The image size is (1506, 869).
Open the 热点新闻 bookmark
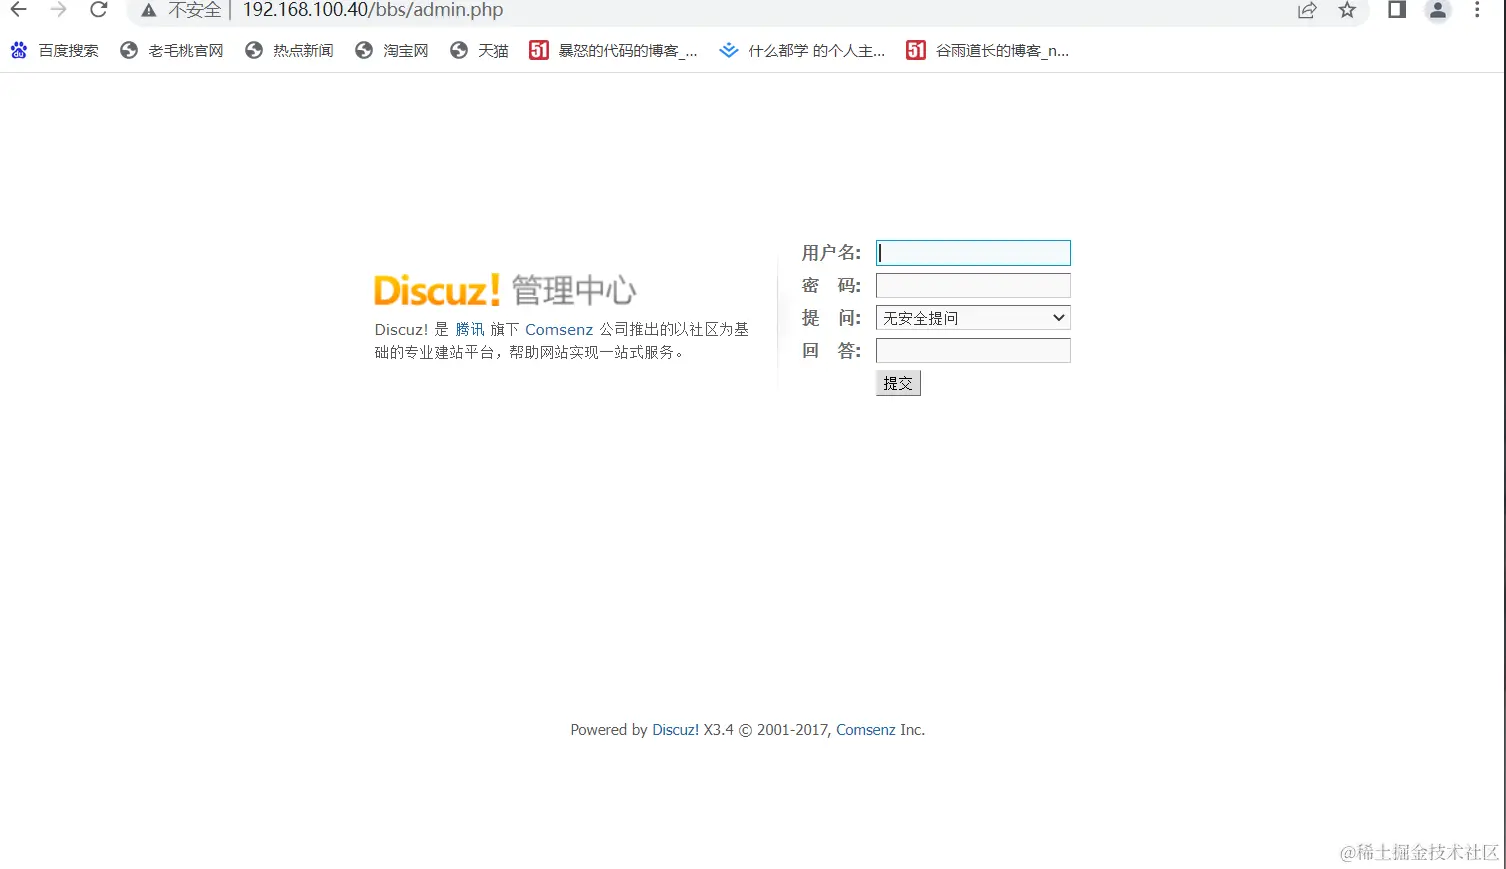click(x=289, y=50)
